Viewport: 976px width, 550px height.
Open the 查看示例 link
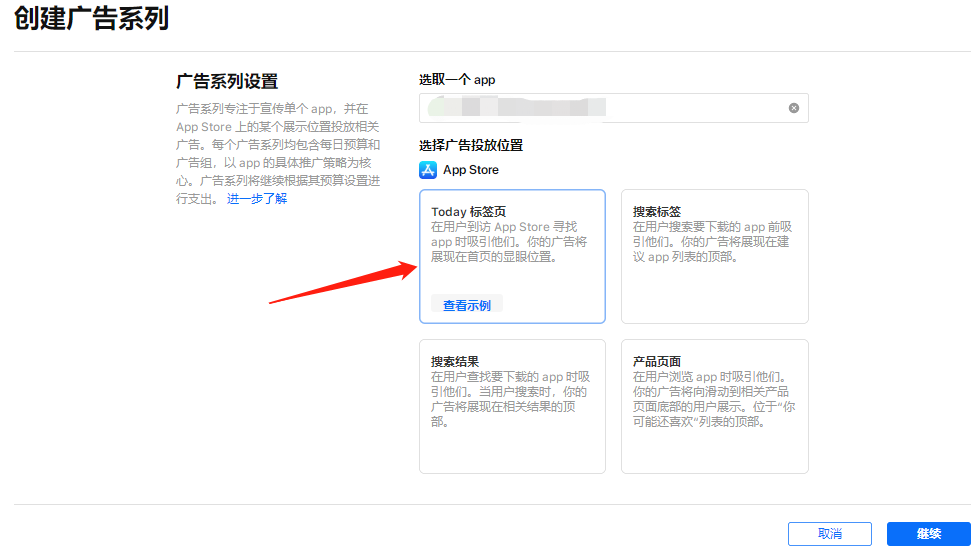[x=467, y=305]
